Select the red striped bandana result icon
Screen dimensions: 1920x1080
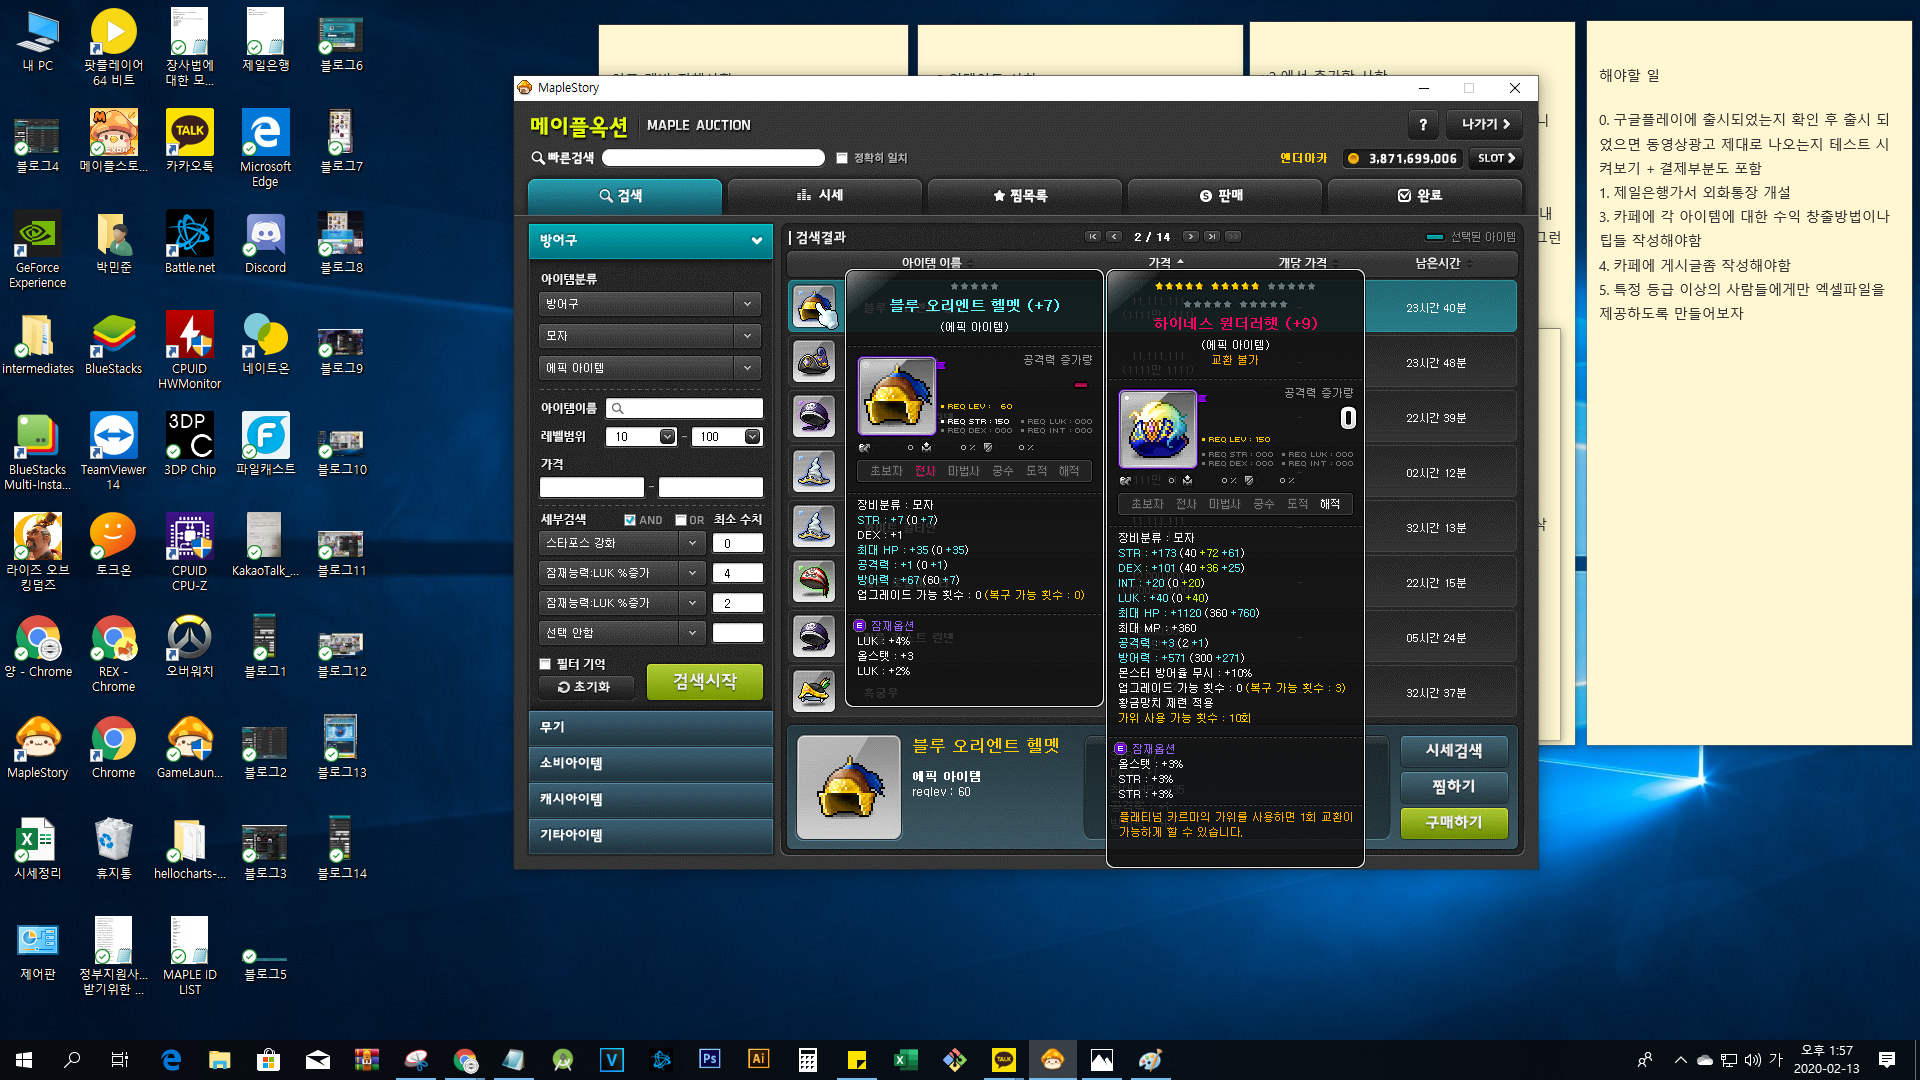814,581
